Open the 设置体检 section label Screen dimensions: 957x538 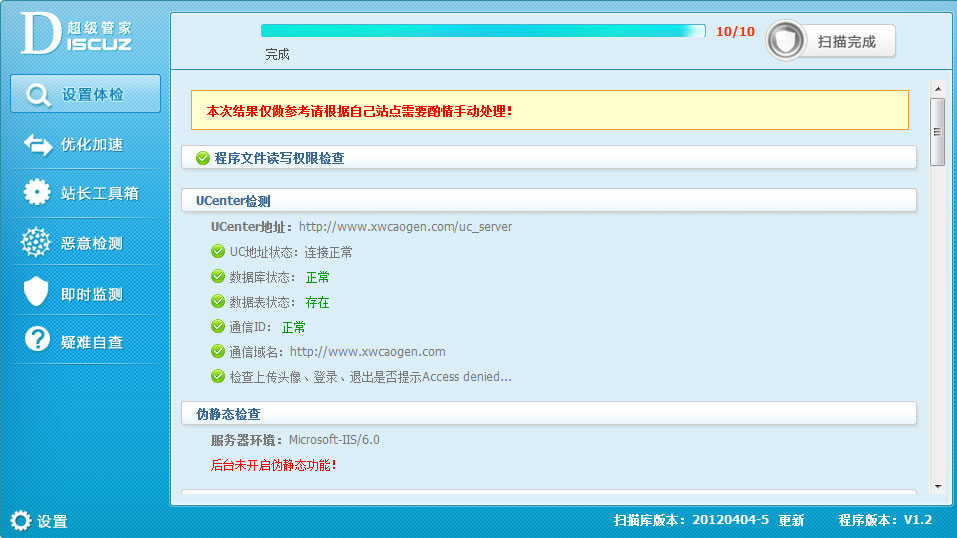(x=93, y=95)
